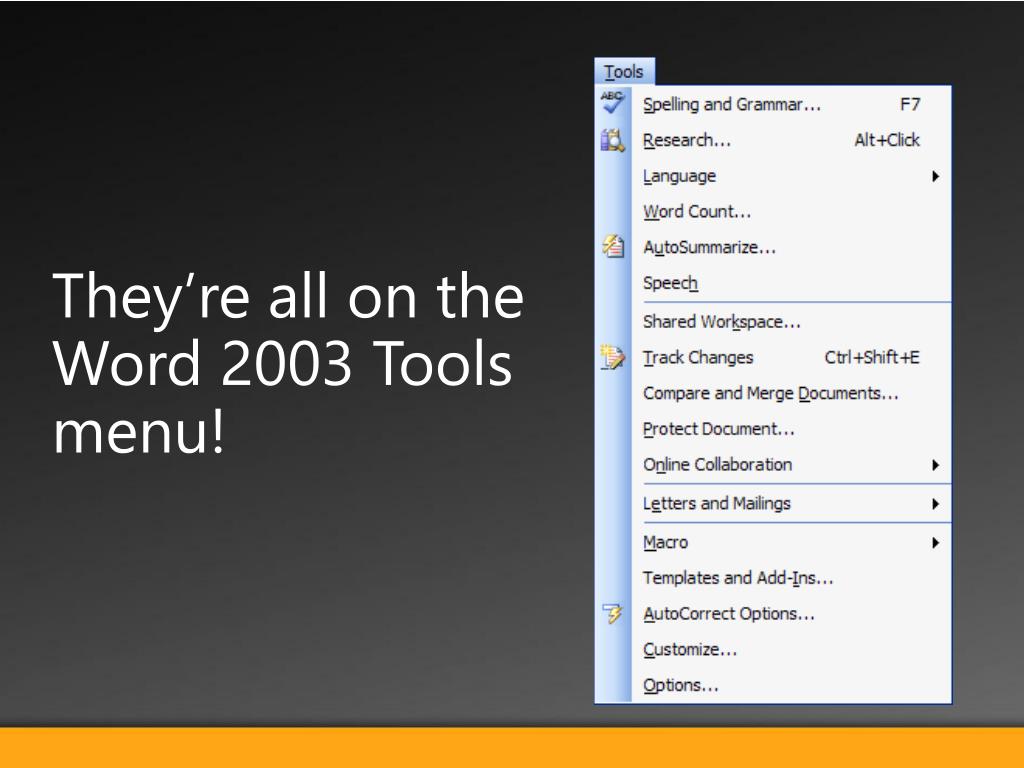This screenshot has width=1024, height=768.
Task: Click the Research books and magnifier icon
Action: pyautogui.click(x=613, y=140)
